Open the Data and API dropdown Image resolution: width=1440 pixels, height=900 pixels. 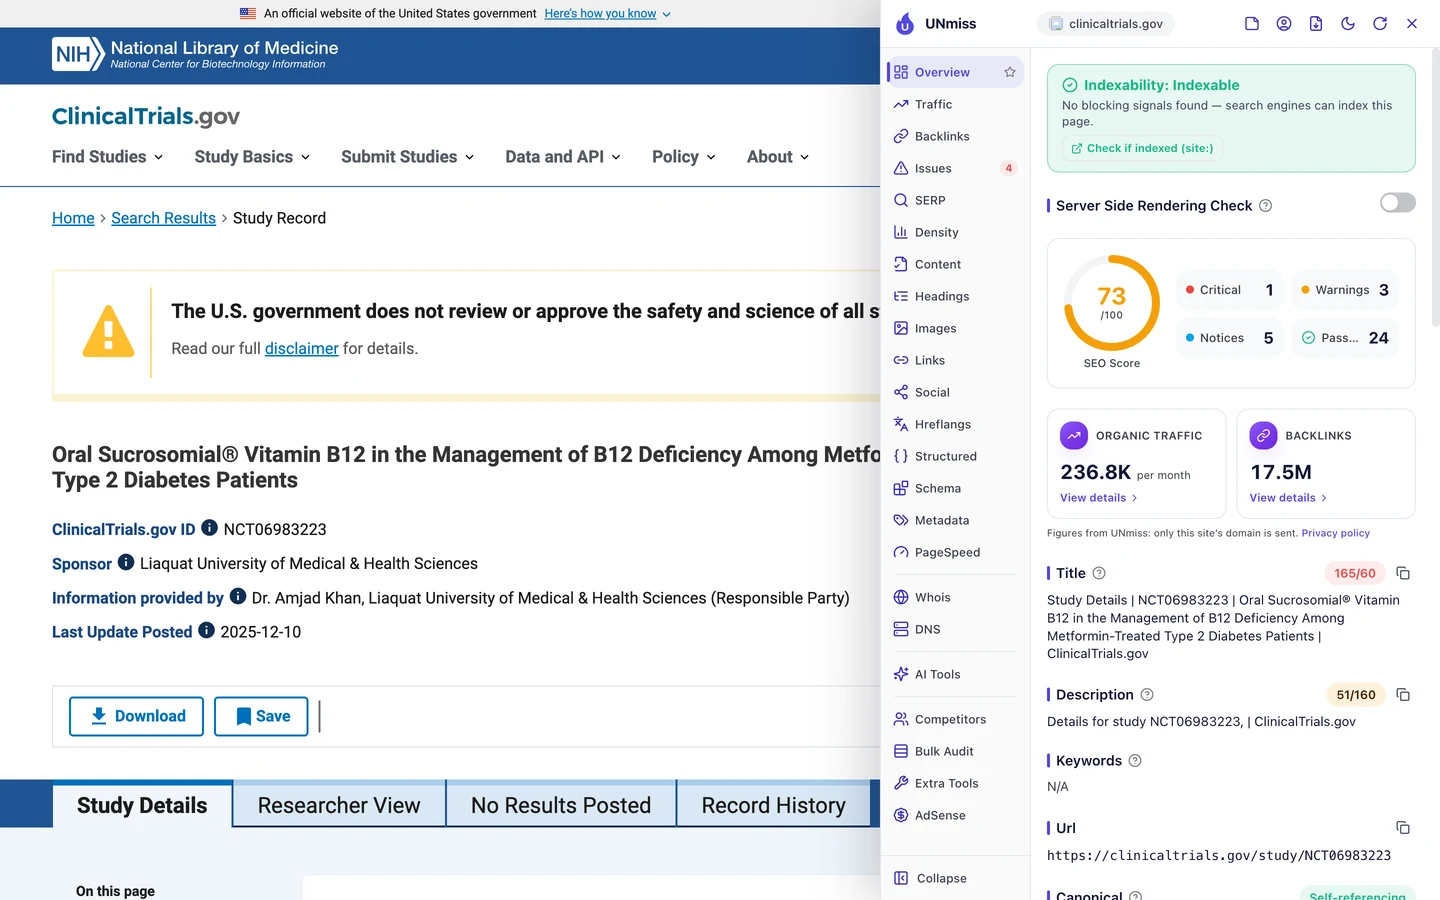pos(563,157)
